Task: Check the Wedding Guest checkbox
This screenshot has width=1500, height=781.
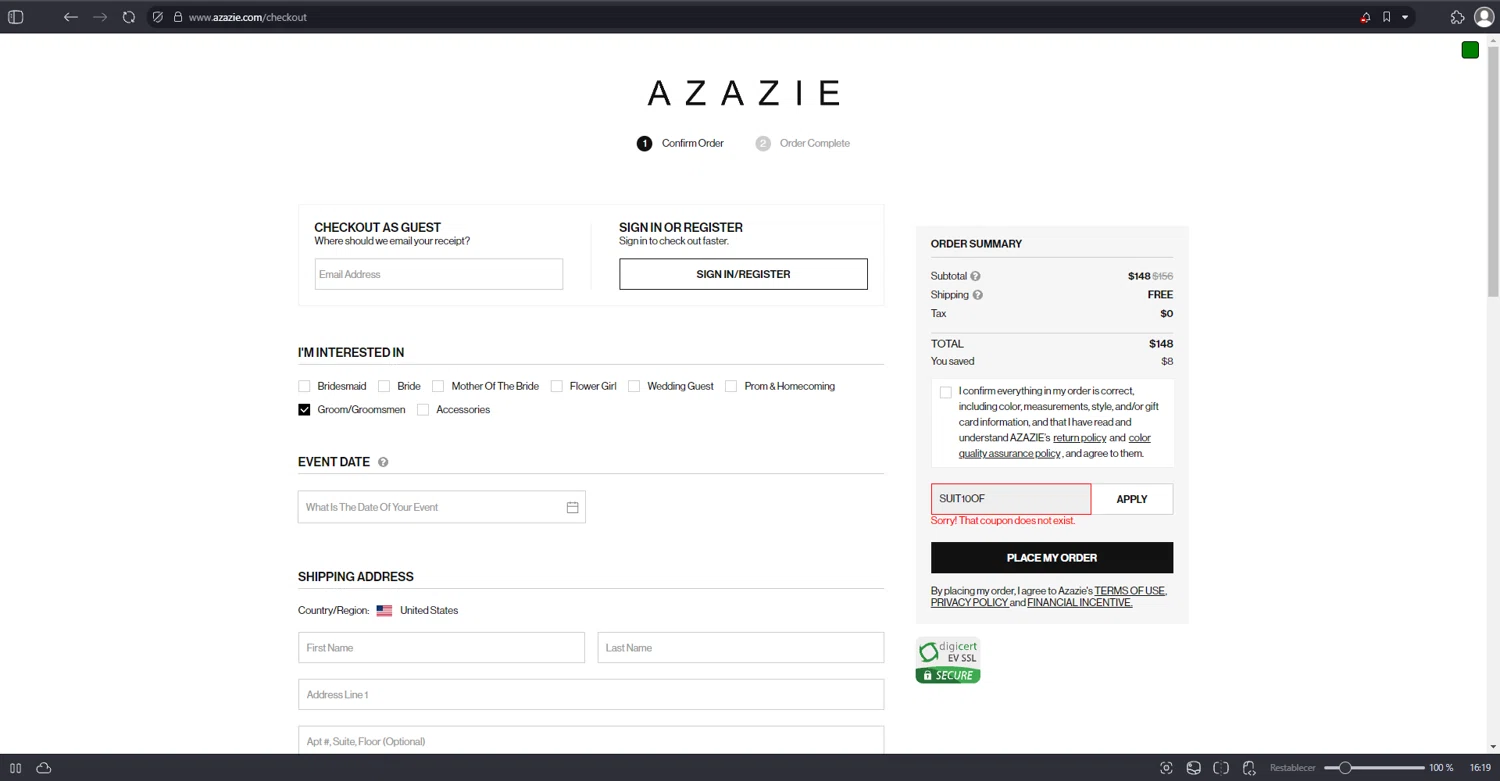Action: tap(634, 386)
